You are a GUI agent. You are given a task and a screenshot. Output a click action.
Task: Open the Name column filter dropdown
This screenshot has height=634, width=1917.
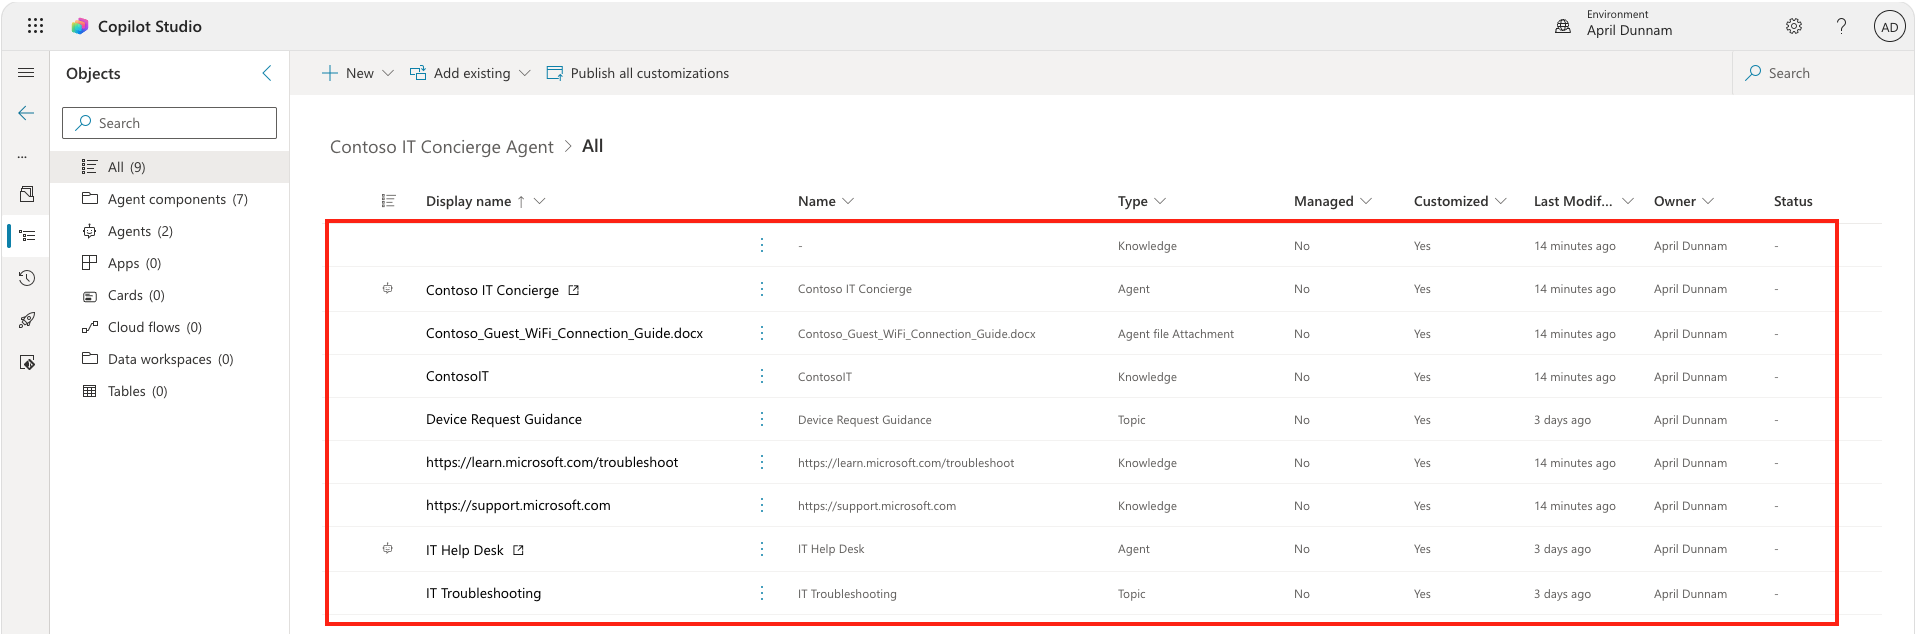pos(848,201)
